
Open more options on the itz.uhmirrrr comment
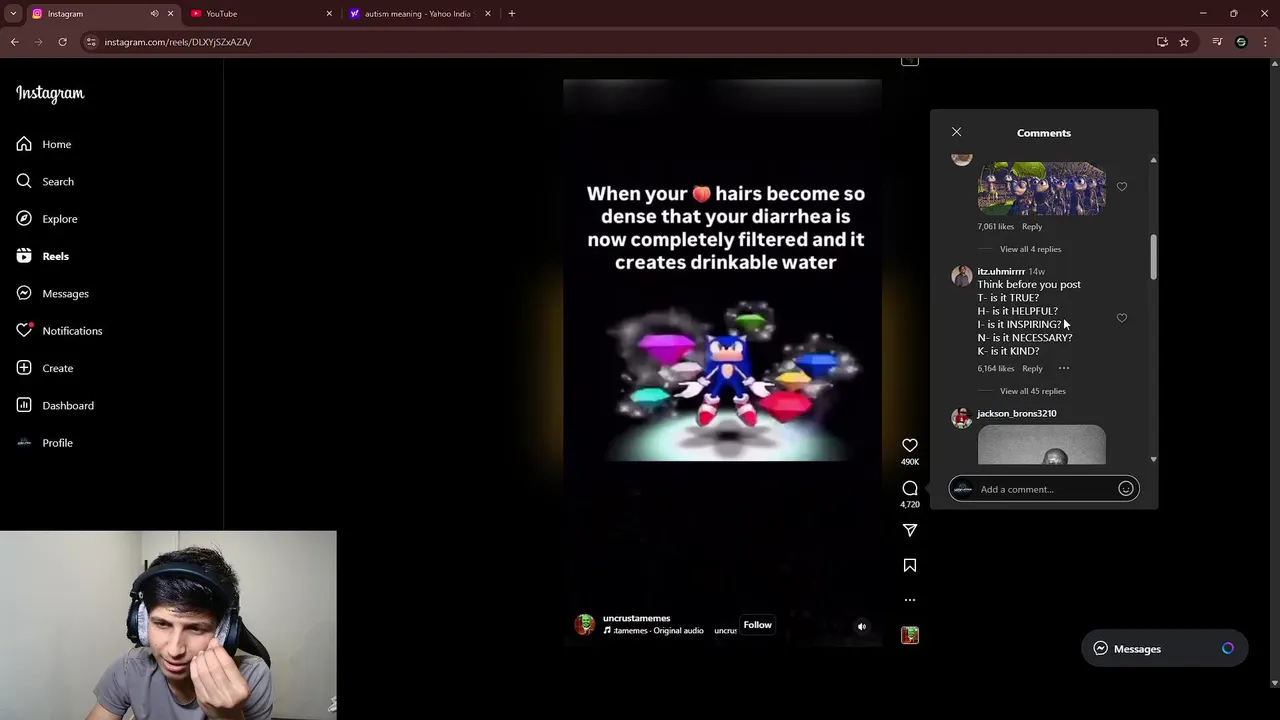(x=1064, y=368)
